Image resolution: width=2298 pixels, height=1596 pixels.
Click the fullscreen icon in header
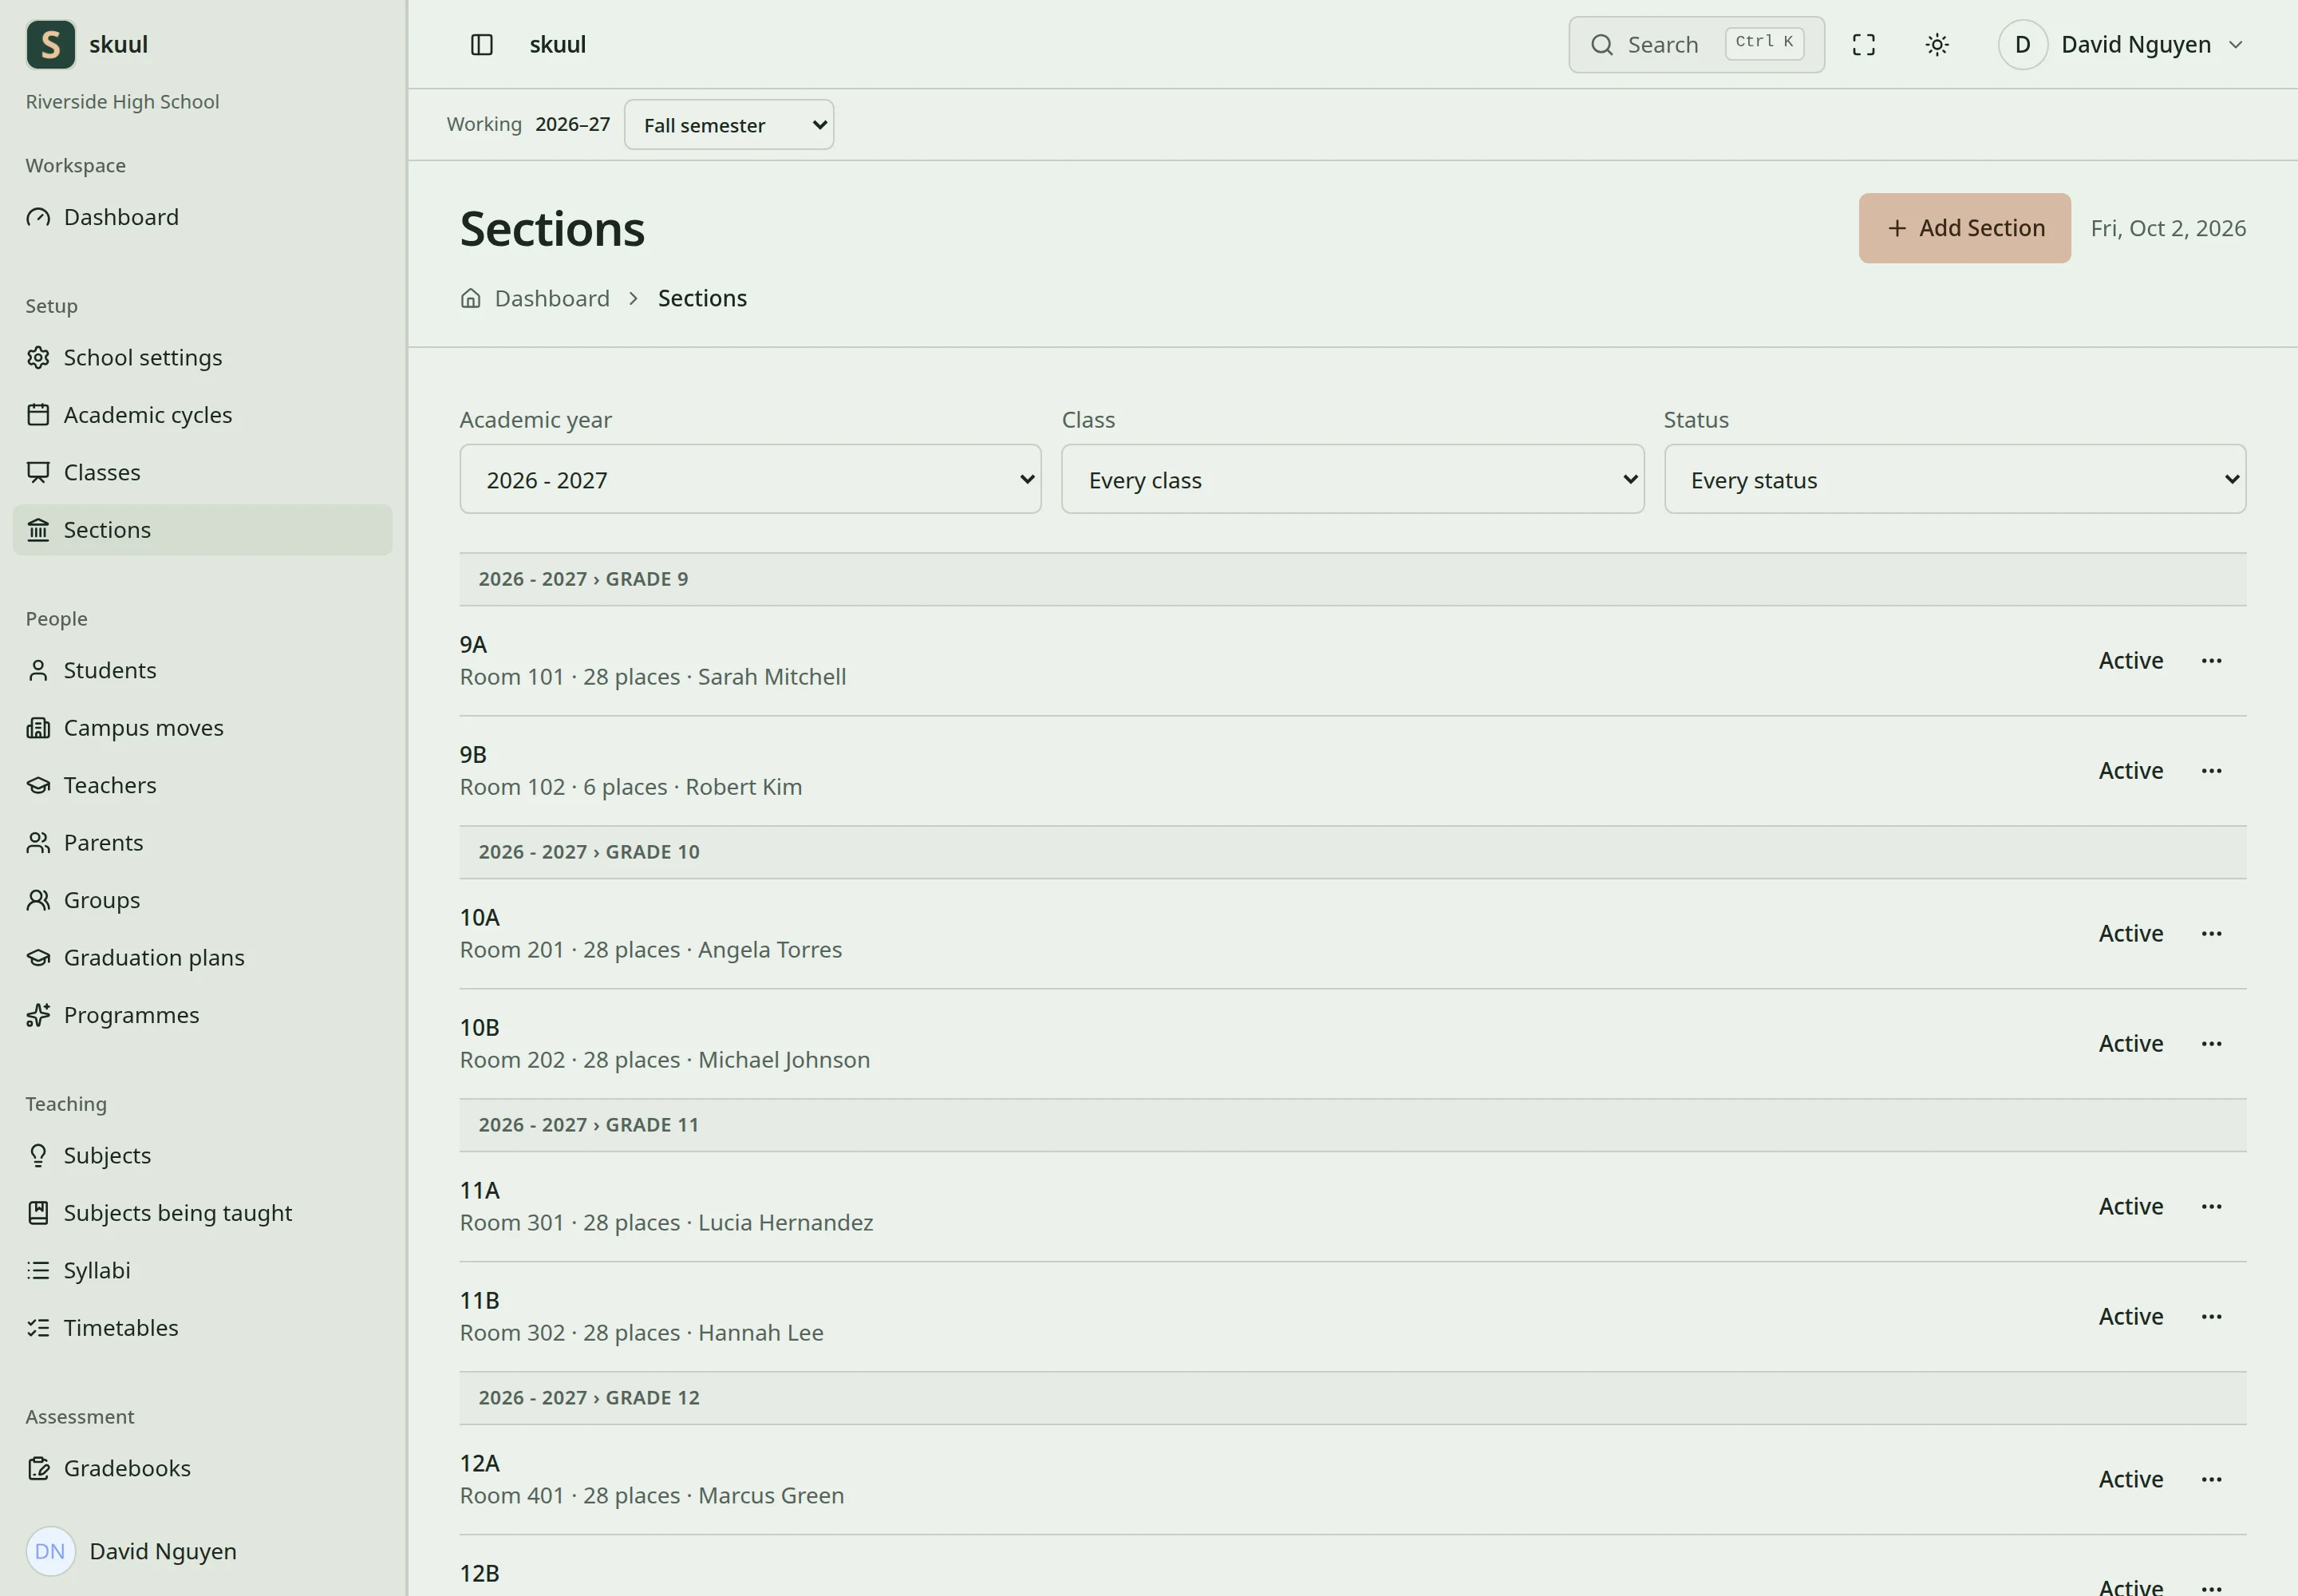click(x=1863, y=45)
